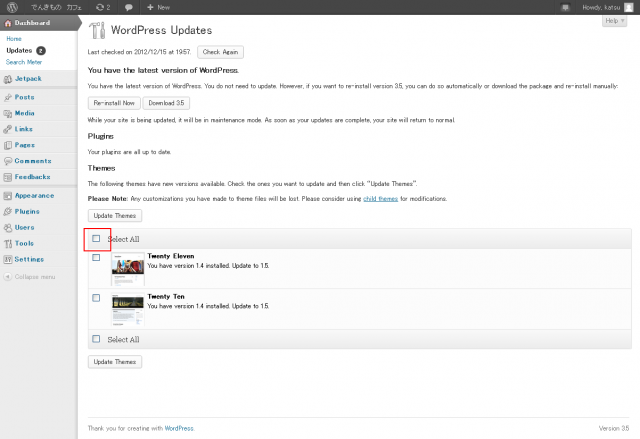The height and width of the screenshot is (439, 640).
Task: Tick the top Select All checkbox
Action: [x=96, y=239]
